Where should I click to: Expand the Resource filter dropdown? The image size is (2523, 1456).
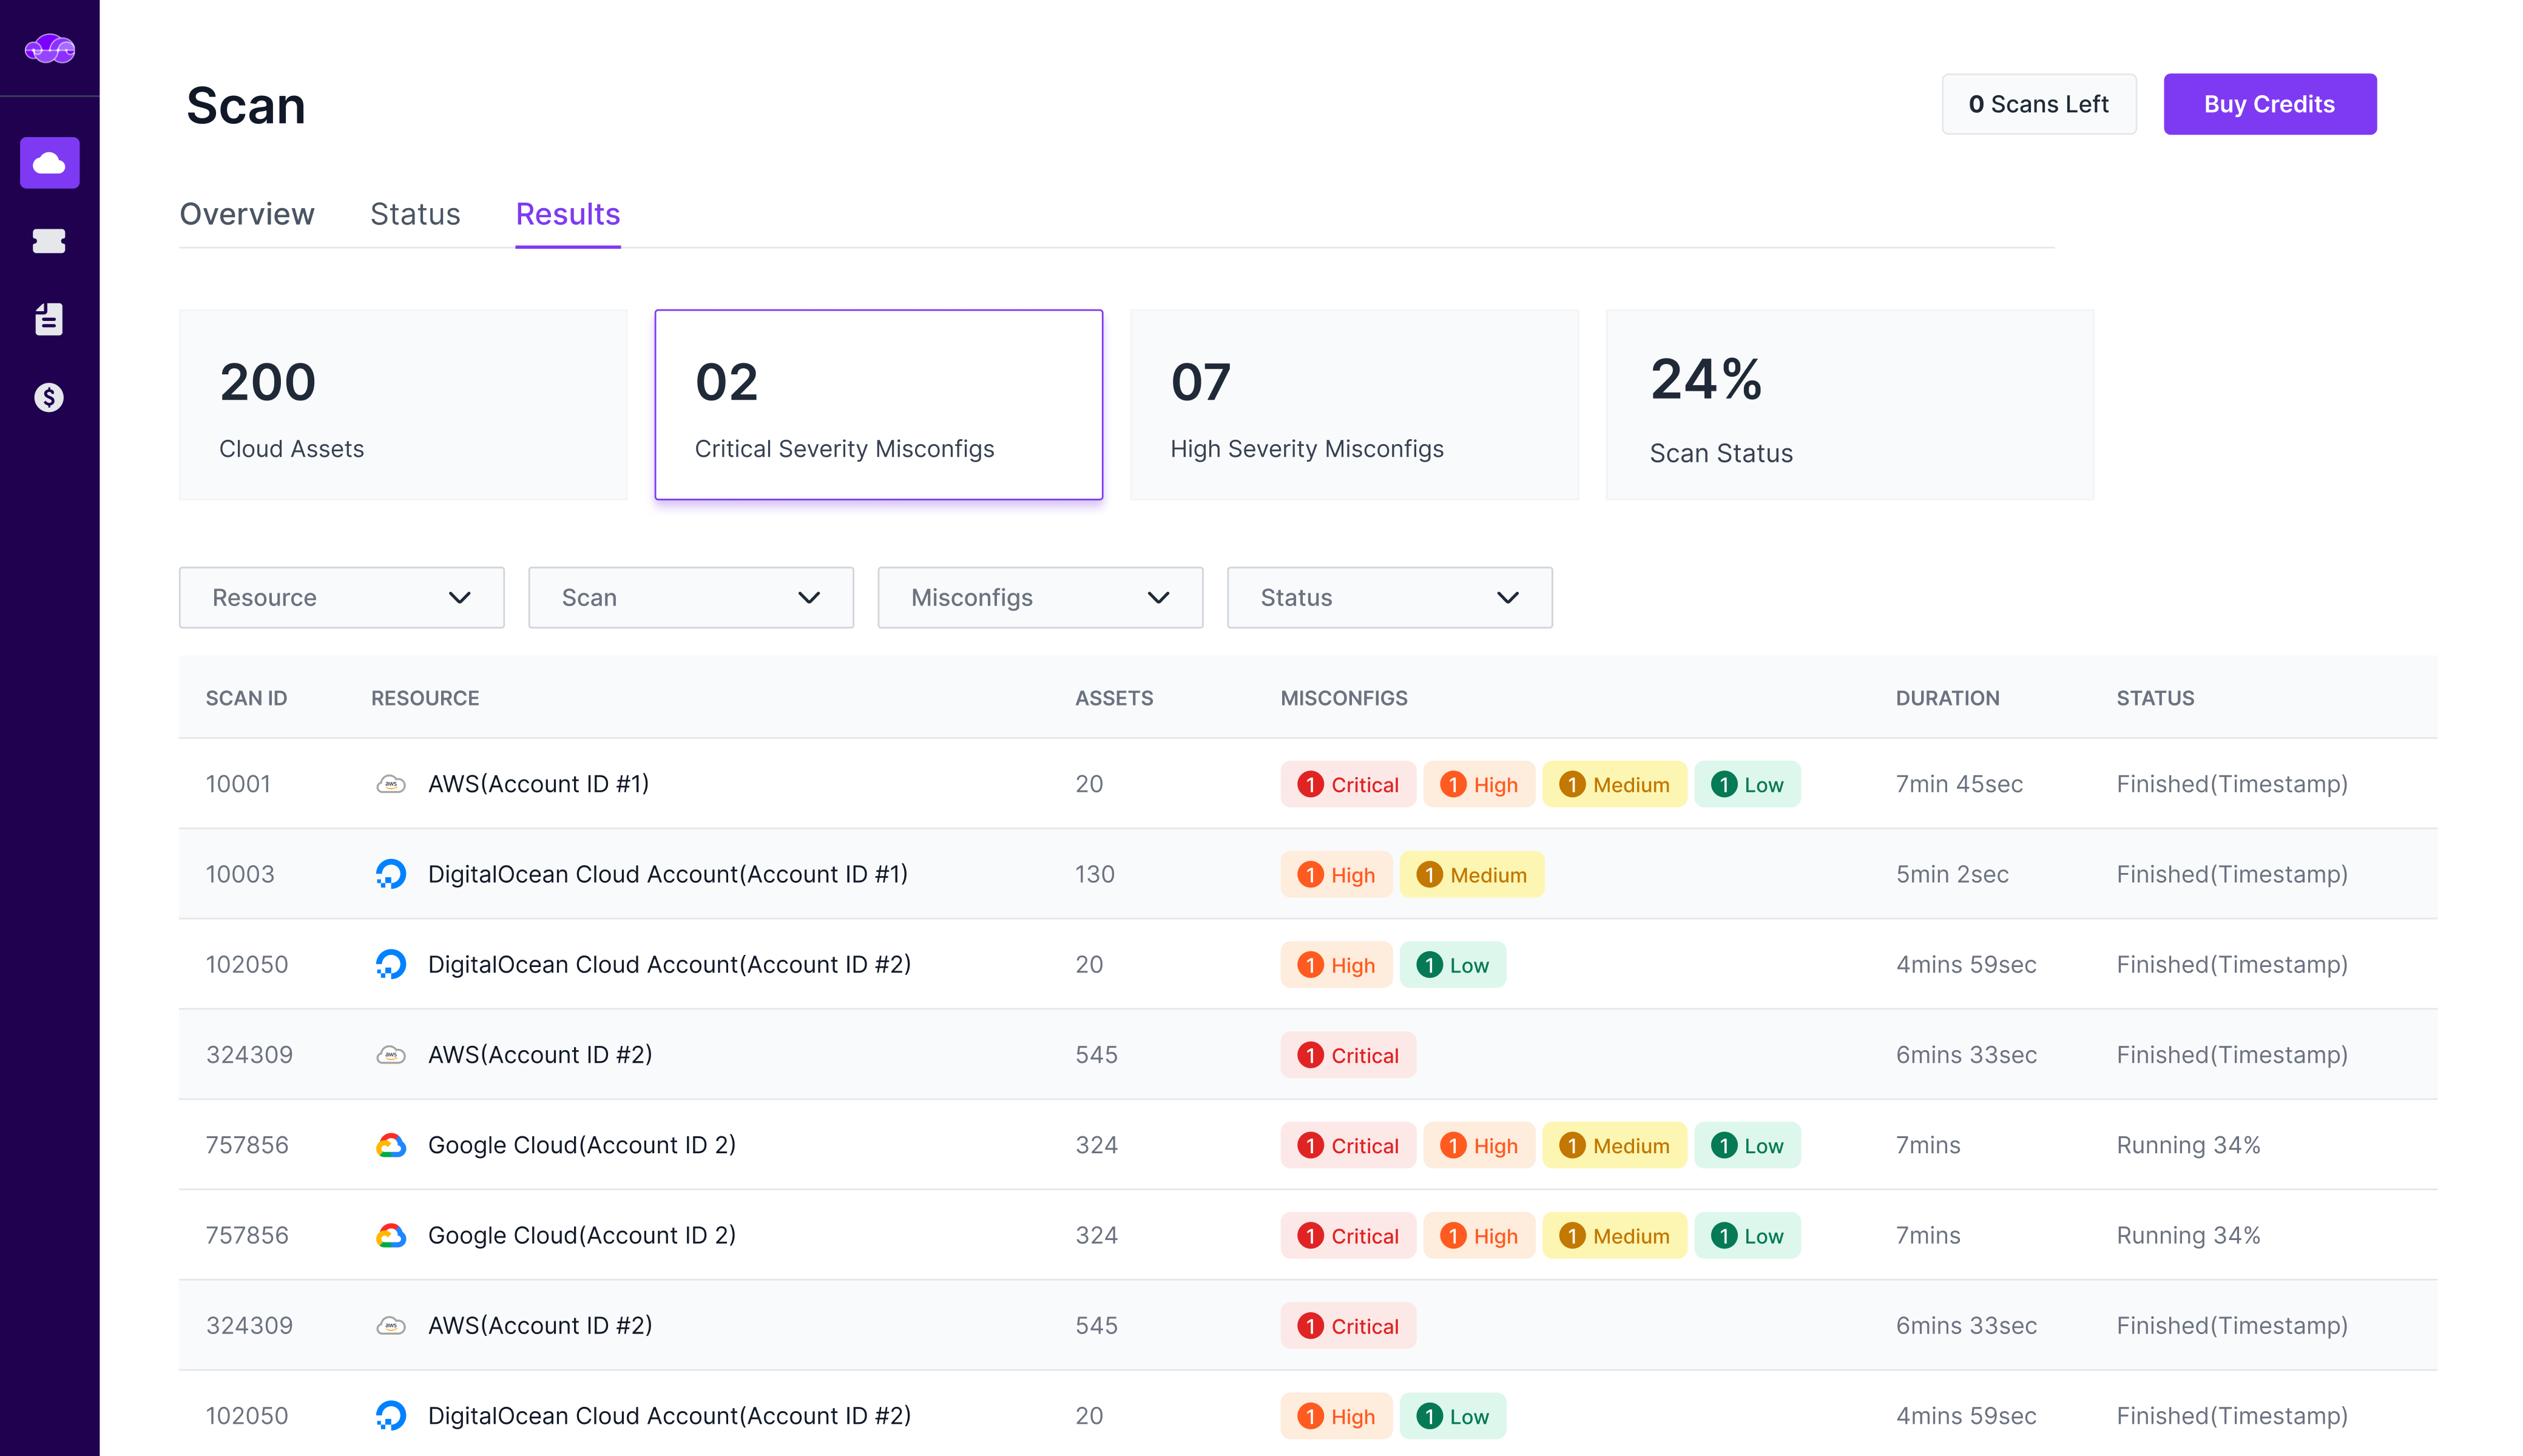click(341, 597)
